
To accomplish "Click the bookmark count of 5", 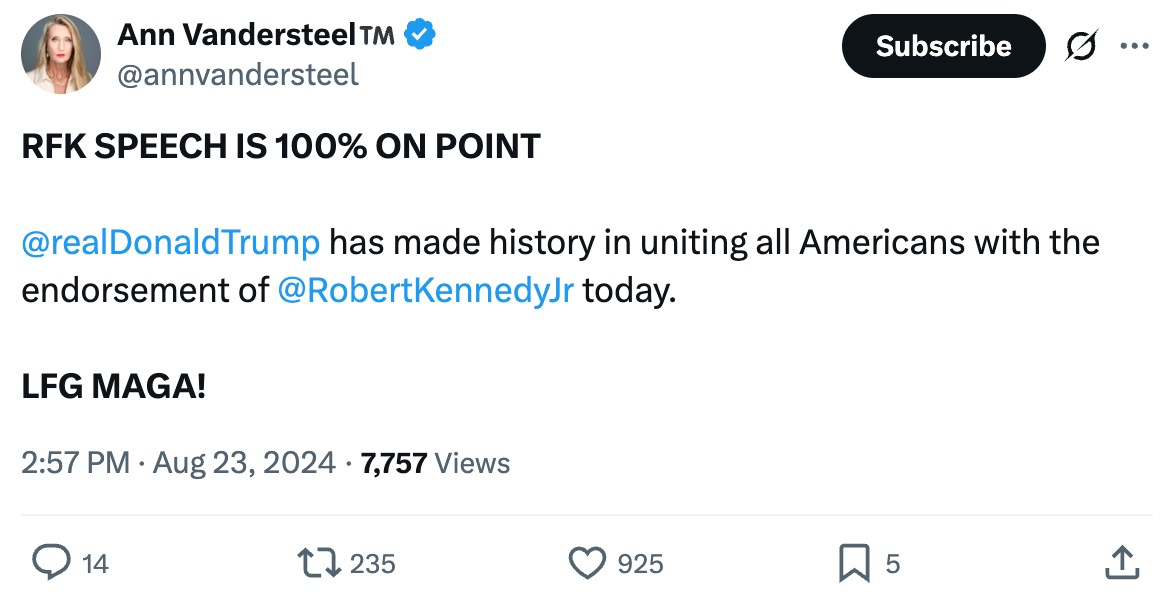I will (x=893, y=564).
